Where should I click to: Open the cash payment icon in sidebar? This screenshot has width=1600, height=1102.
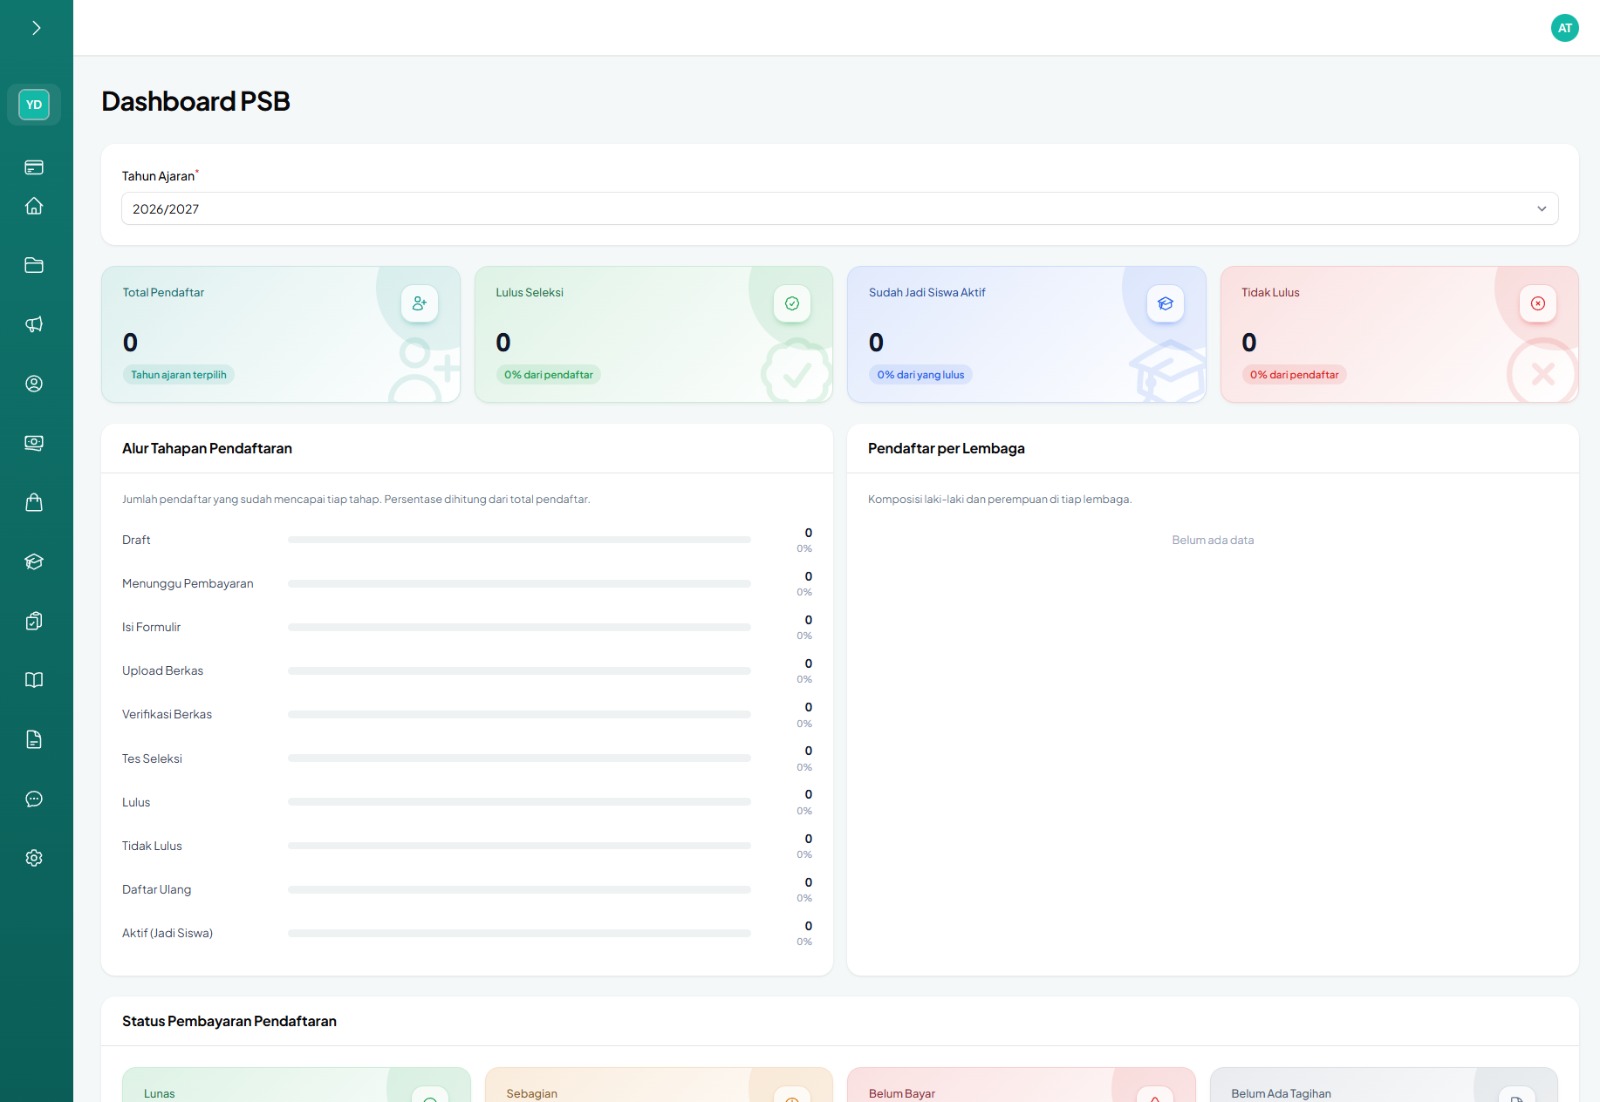click(x=34, y=443)
